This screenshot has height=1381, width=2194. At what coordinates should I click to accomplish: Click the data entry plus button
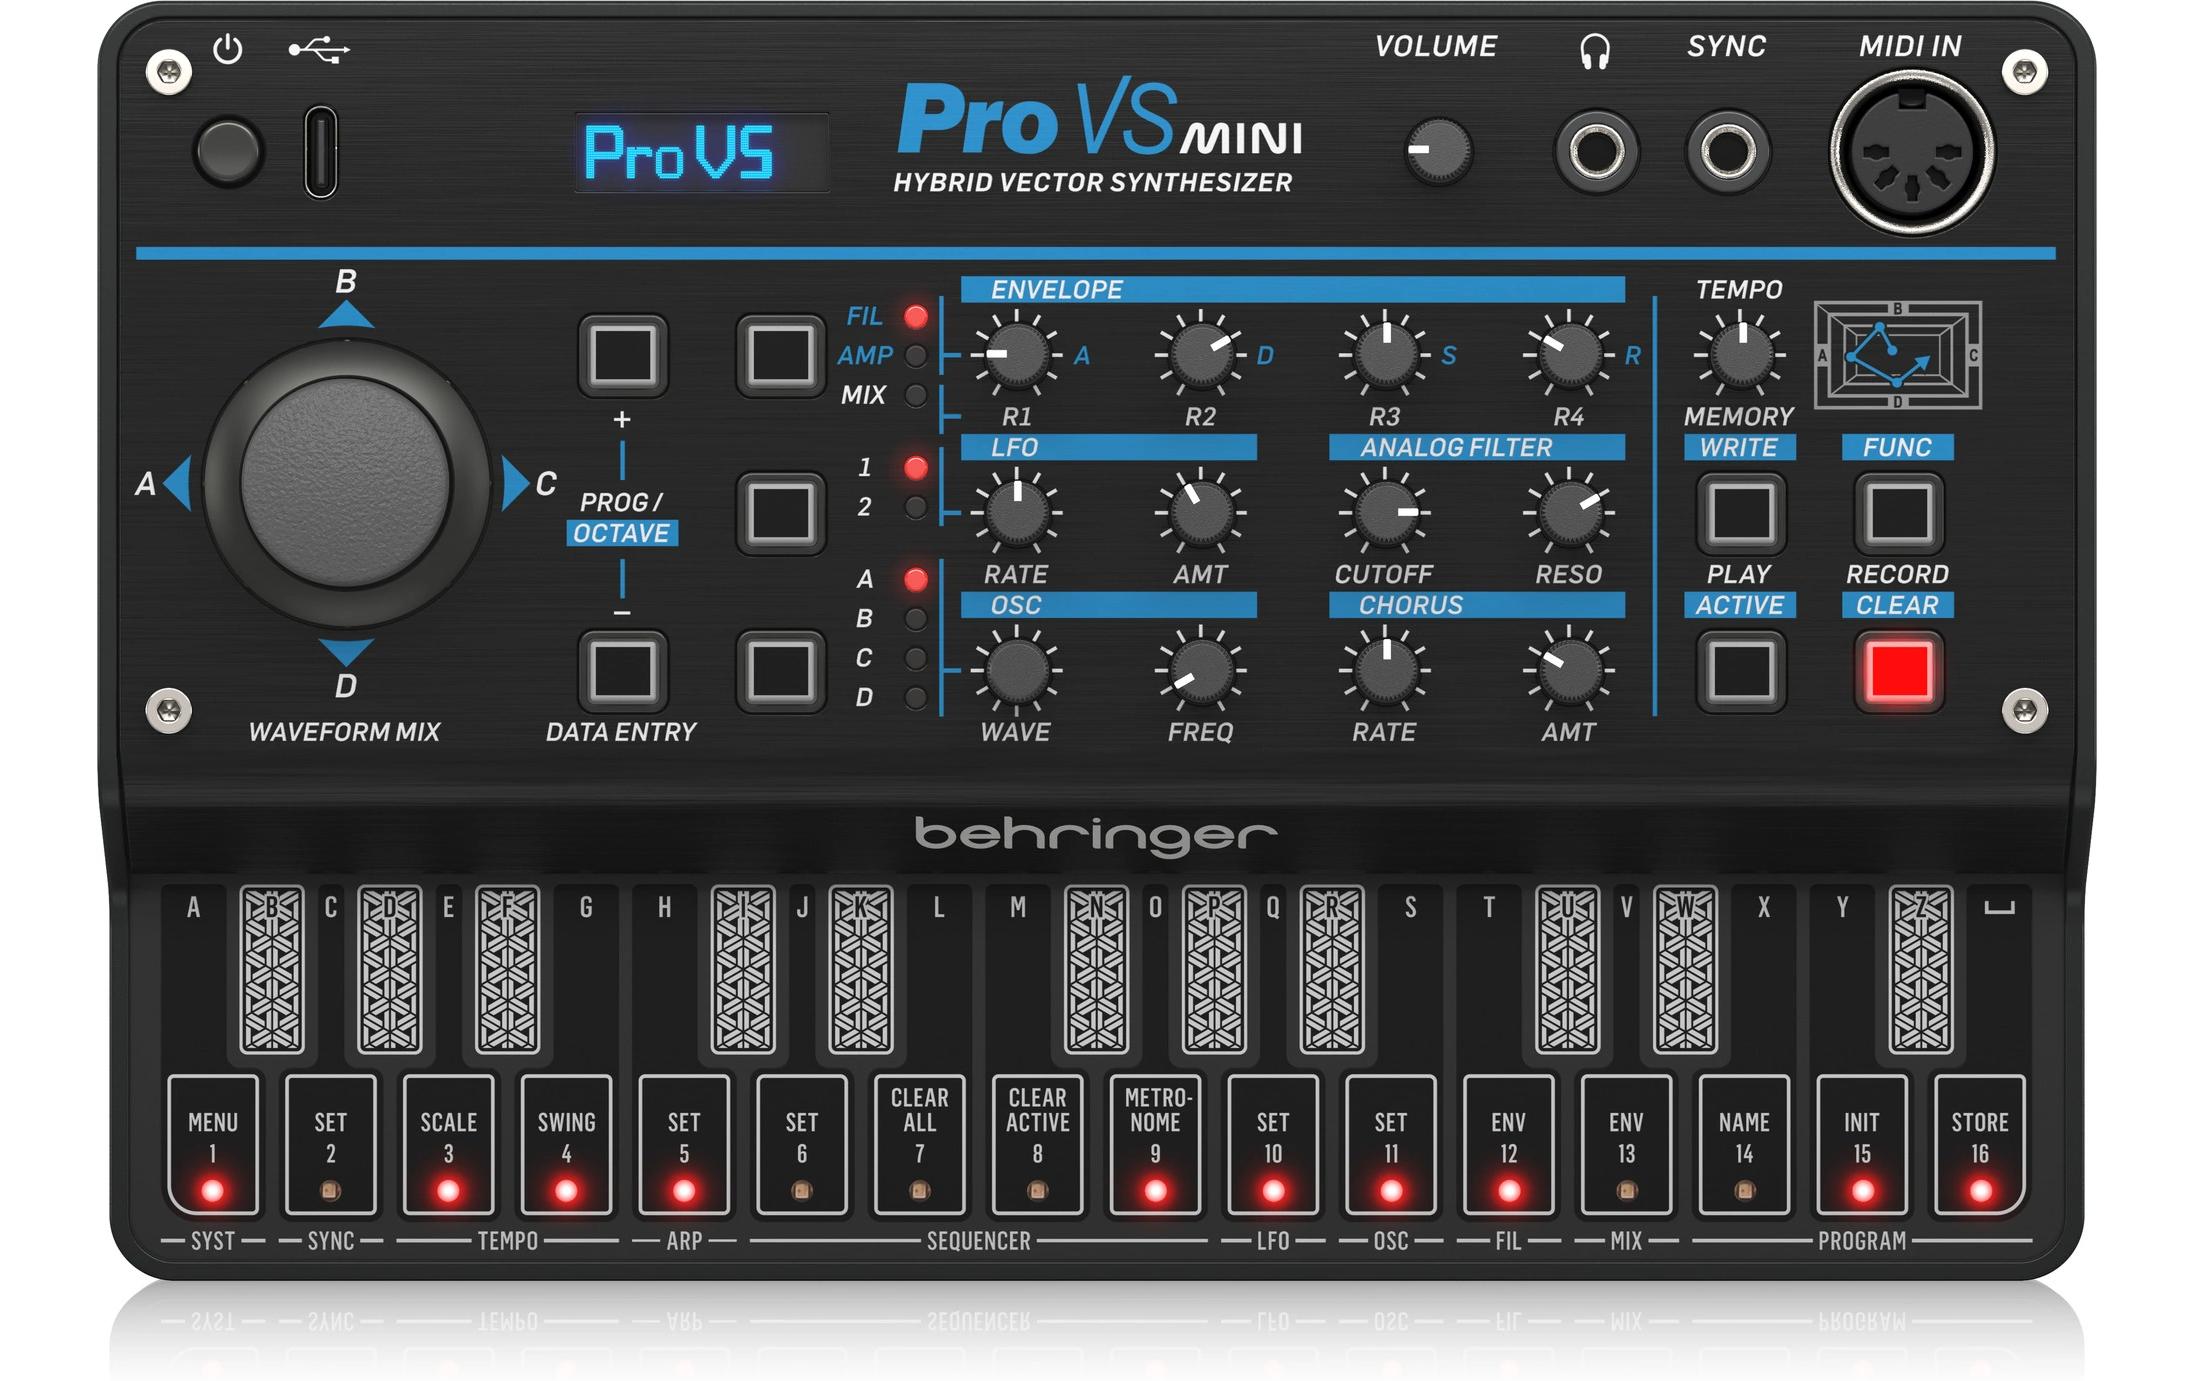622,355
